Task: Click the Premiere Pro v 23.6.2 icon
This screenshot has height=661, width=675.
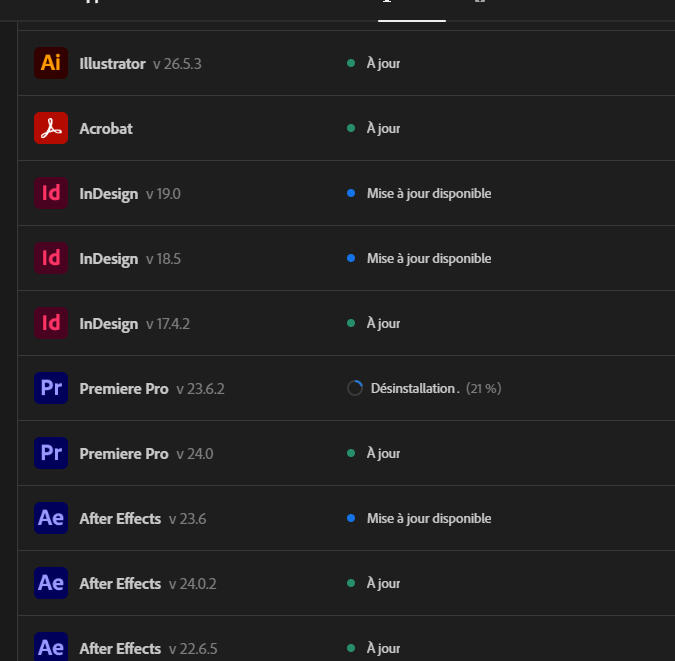Action: (x=51, y=388)
